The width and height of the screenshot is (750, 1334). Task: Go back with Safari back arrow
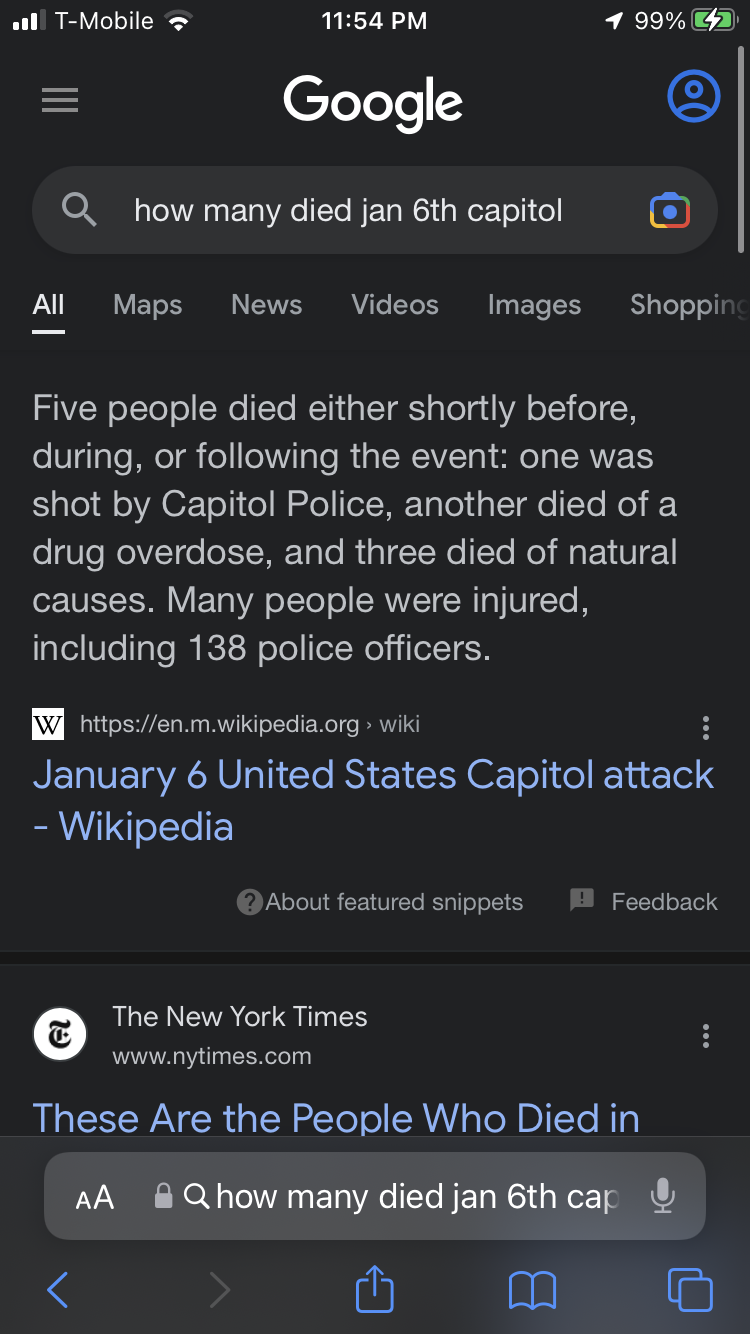coord(58,1289)
